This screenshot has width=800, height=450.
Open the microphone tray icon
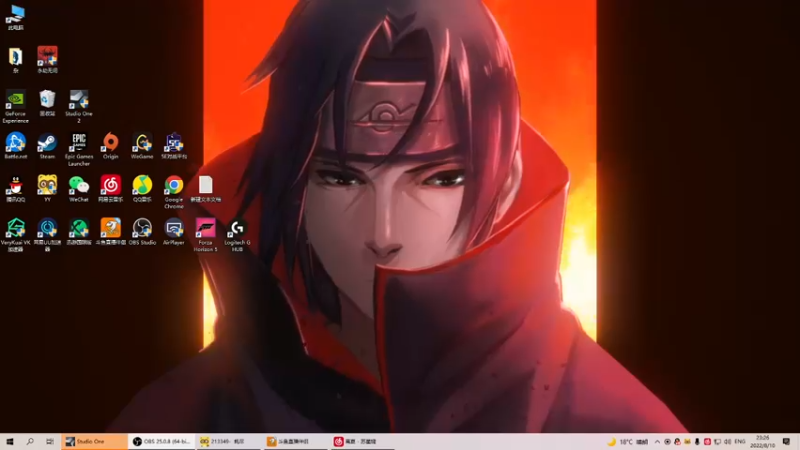click(x=697, y=441)
